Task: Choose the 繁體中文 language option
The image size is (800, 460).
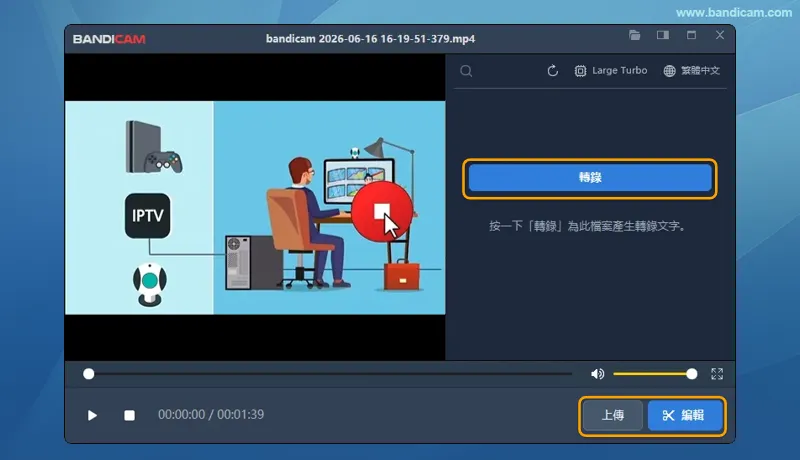Action: (691, 71)
